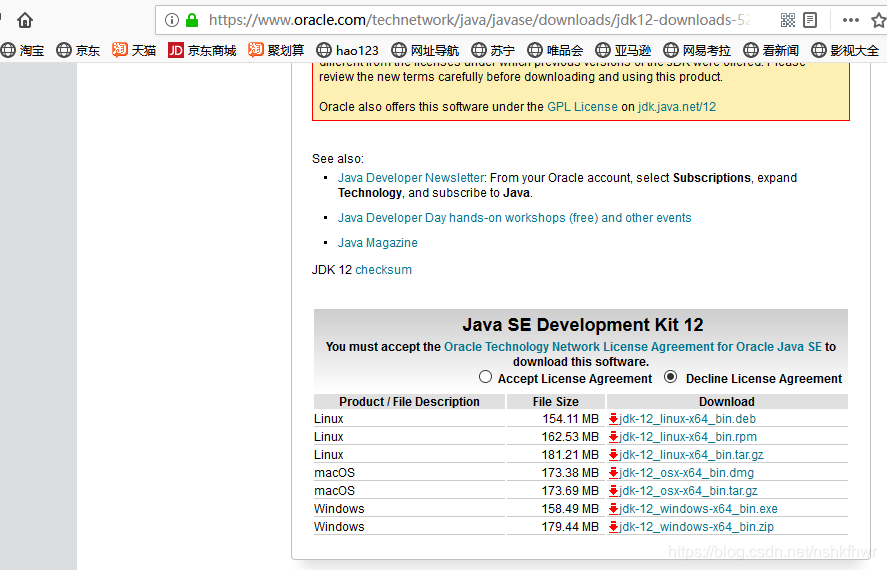The image size is (887, 570).
Task: Open the 影视大全 bookmark
Action: tap(845, 50)
